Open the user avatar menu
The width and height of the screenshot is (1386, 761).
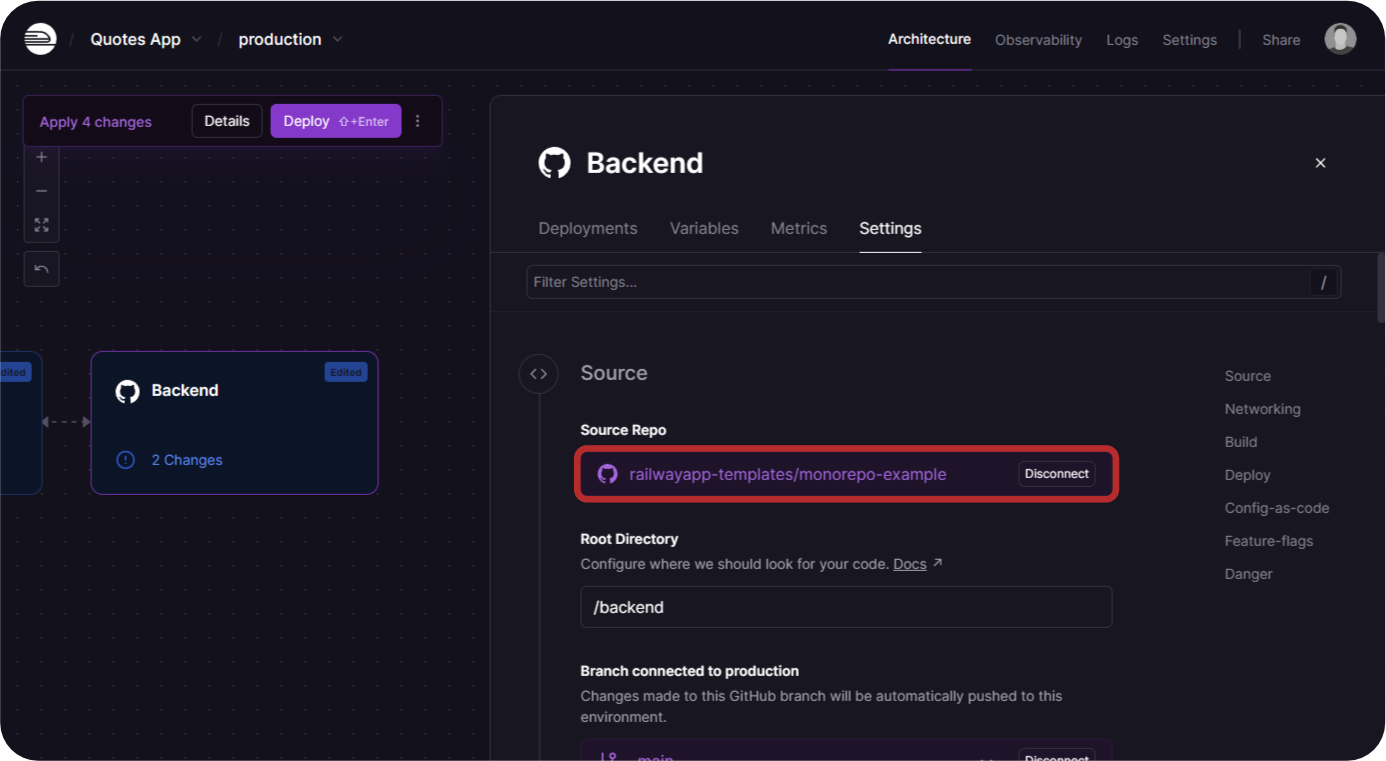point(1340,39)
